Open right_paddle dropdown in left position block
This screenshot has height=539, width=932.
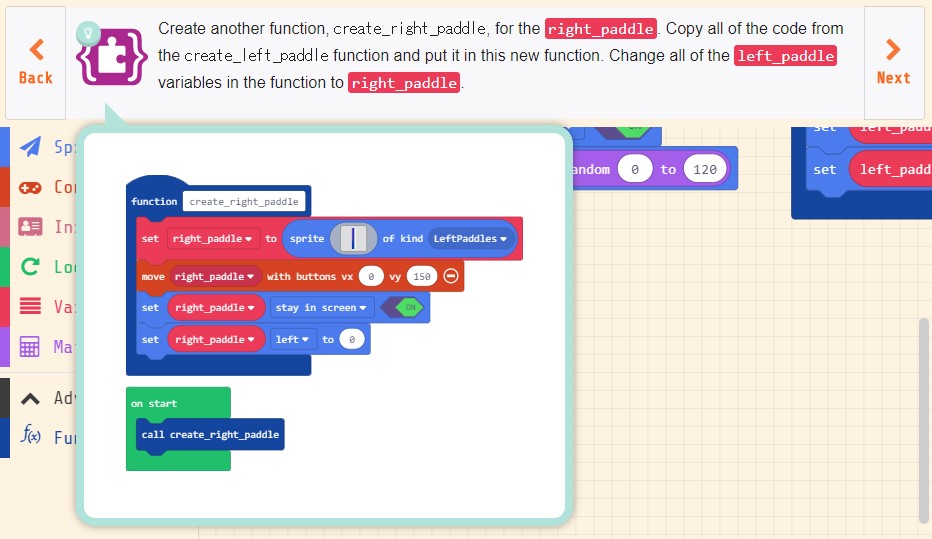click(215, 339)
